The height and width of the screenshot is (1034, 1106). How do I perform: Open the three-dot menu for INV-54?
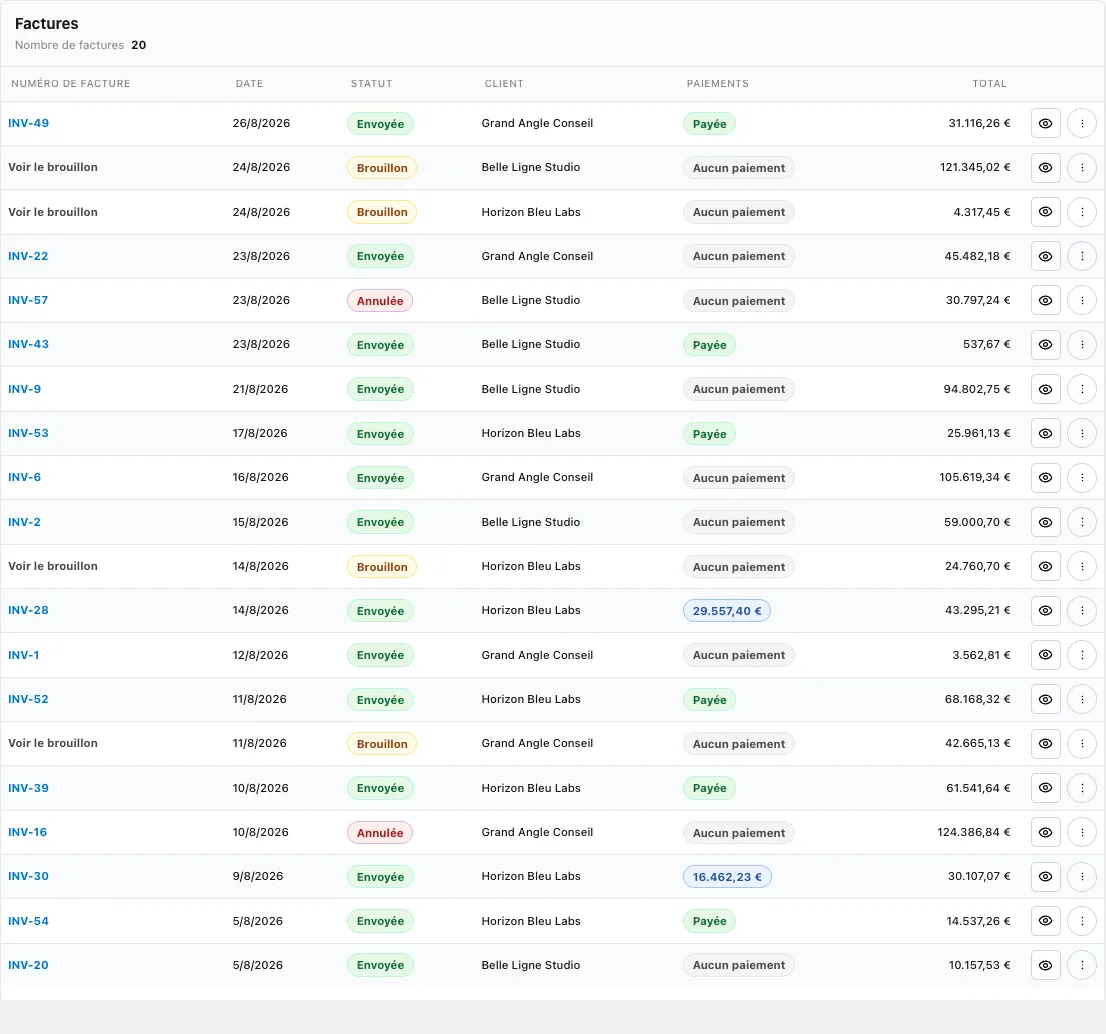click(x=1082, y=921)
